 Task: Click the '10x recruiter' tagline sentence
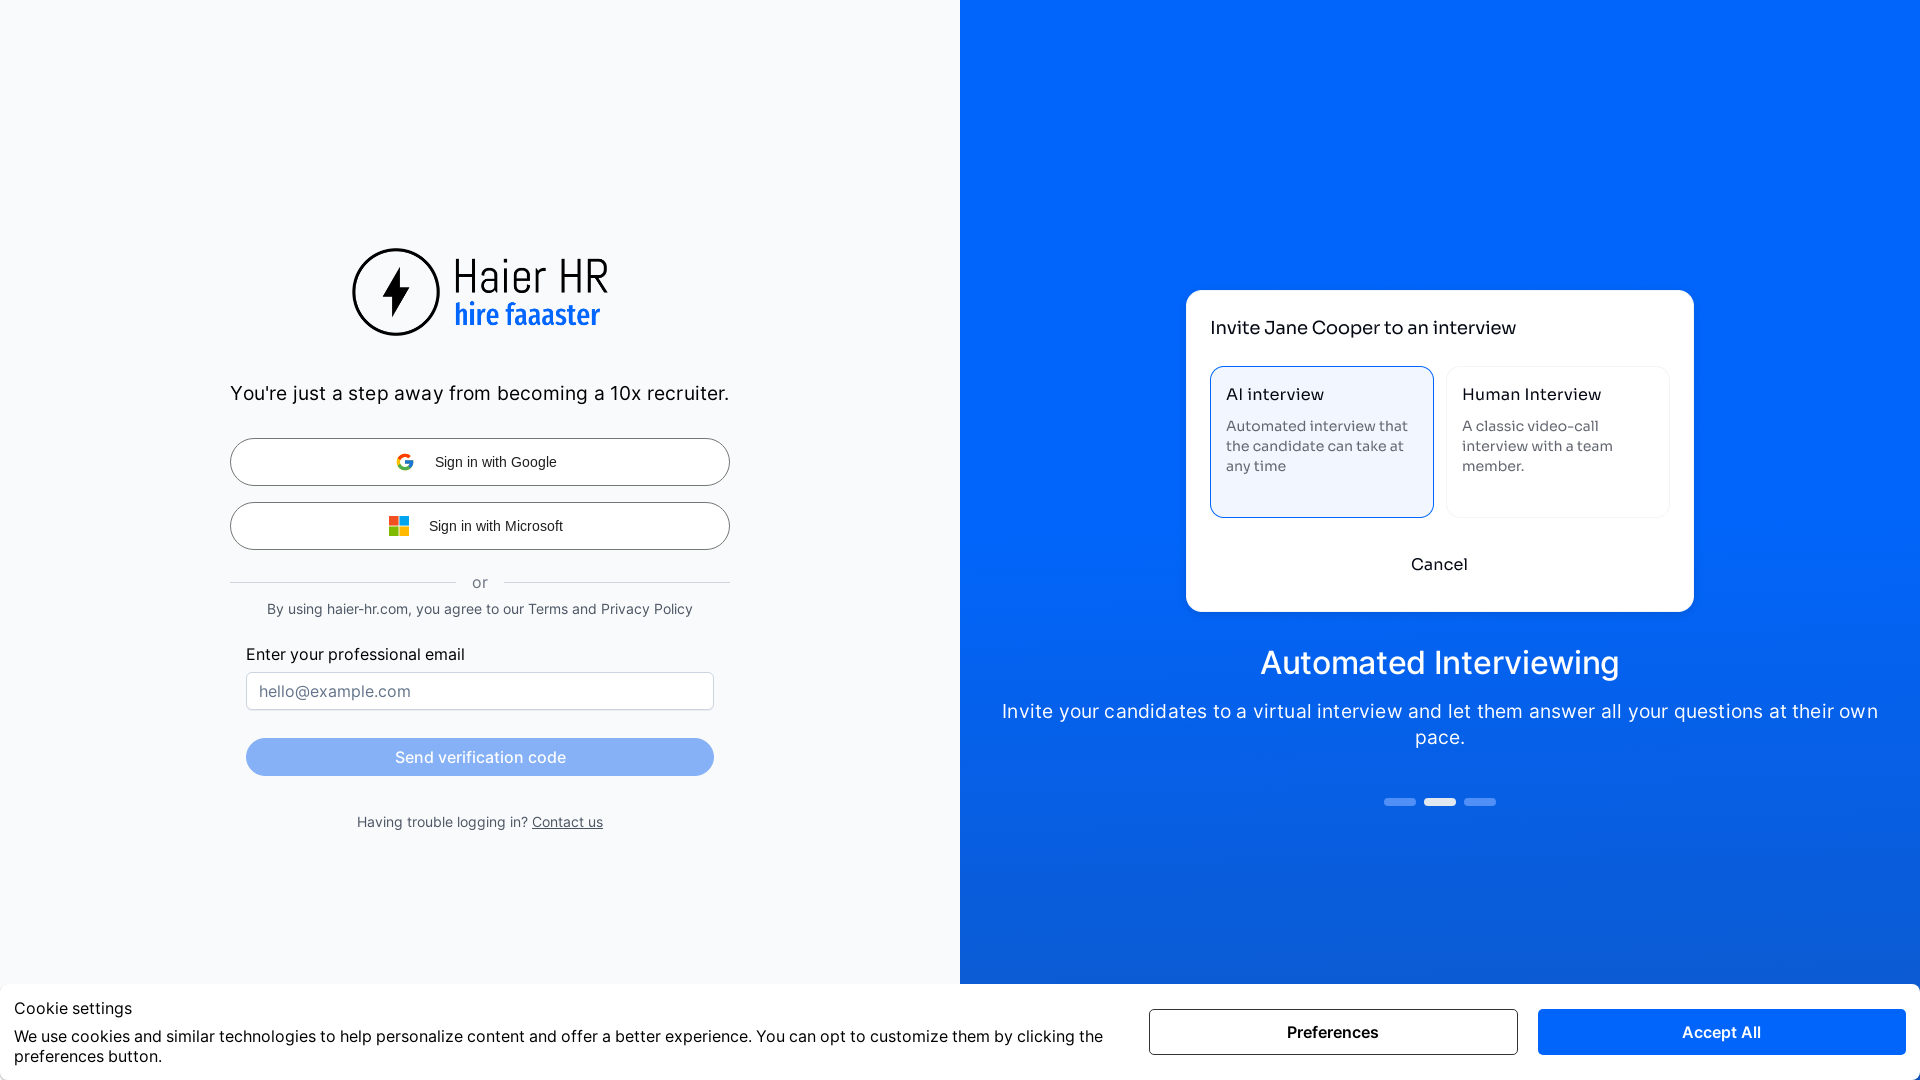[480, 394]
